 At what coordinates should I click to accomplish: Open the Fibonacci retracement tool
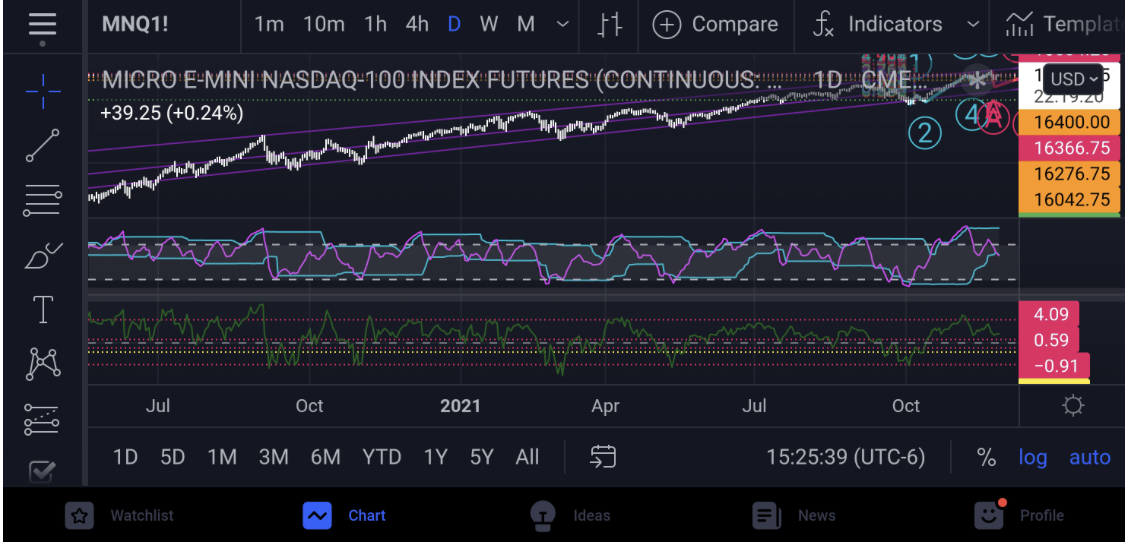coord(42,200)
